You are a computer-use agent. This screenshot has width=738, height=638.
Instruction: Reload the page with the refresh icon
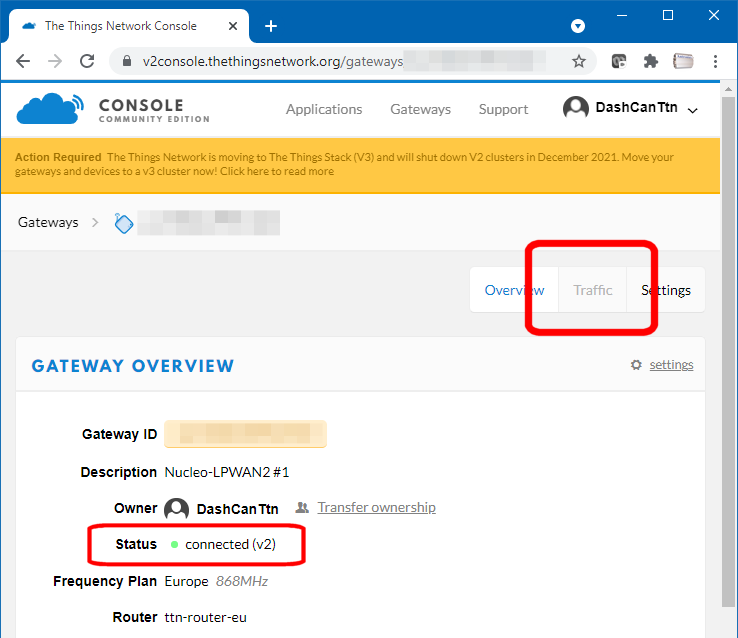(87, 61)
